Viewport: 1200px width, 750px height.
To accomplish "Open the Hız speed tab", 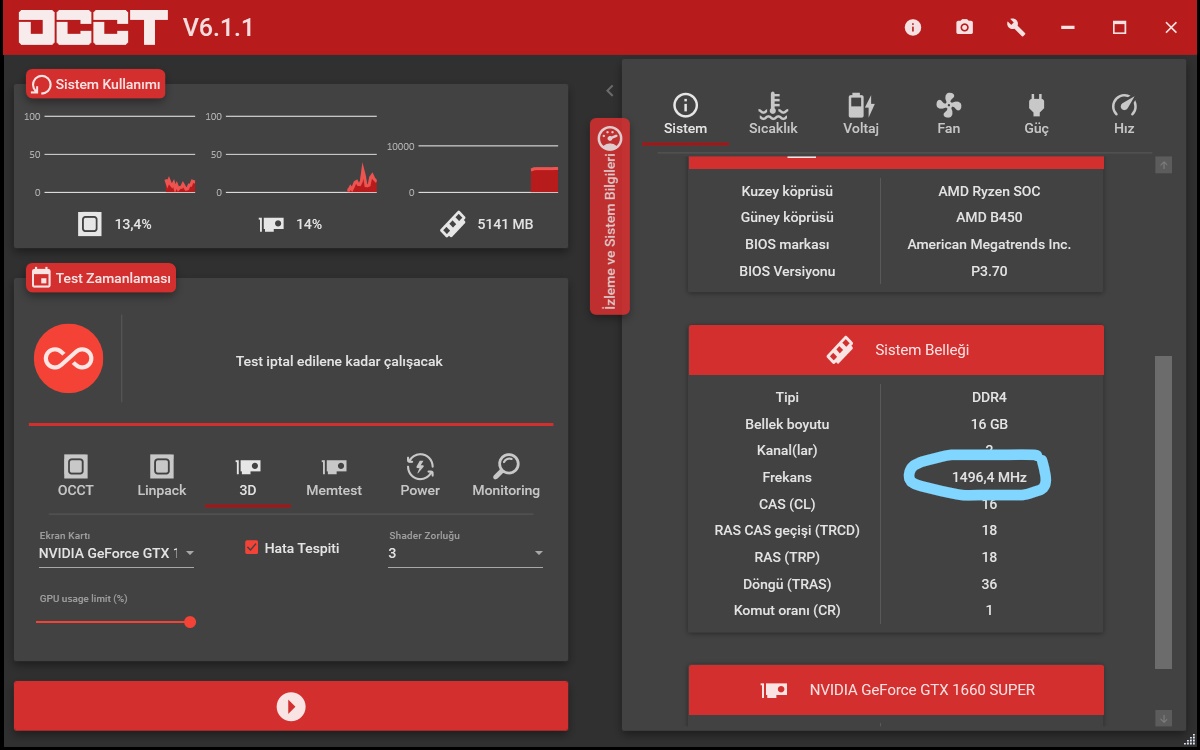I will click(1124, 114).
